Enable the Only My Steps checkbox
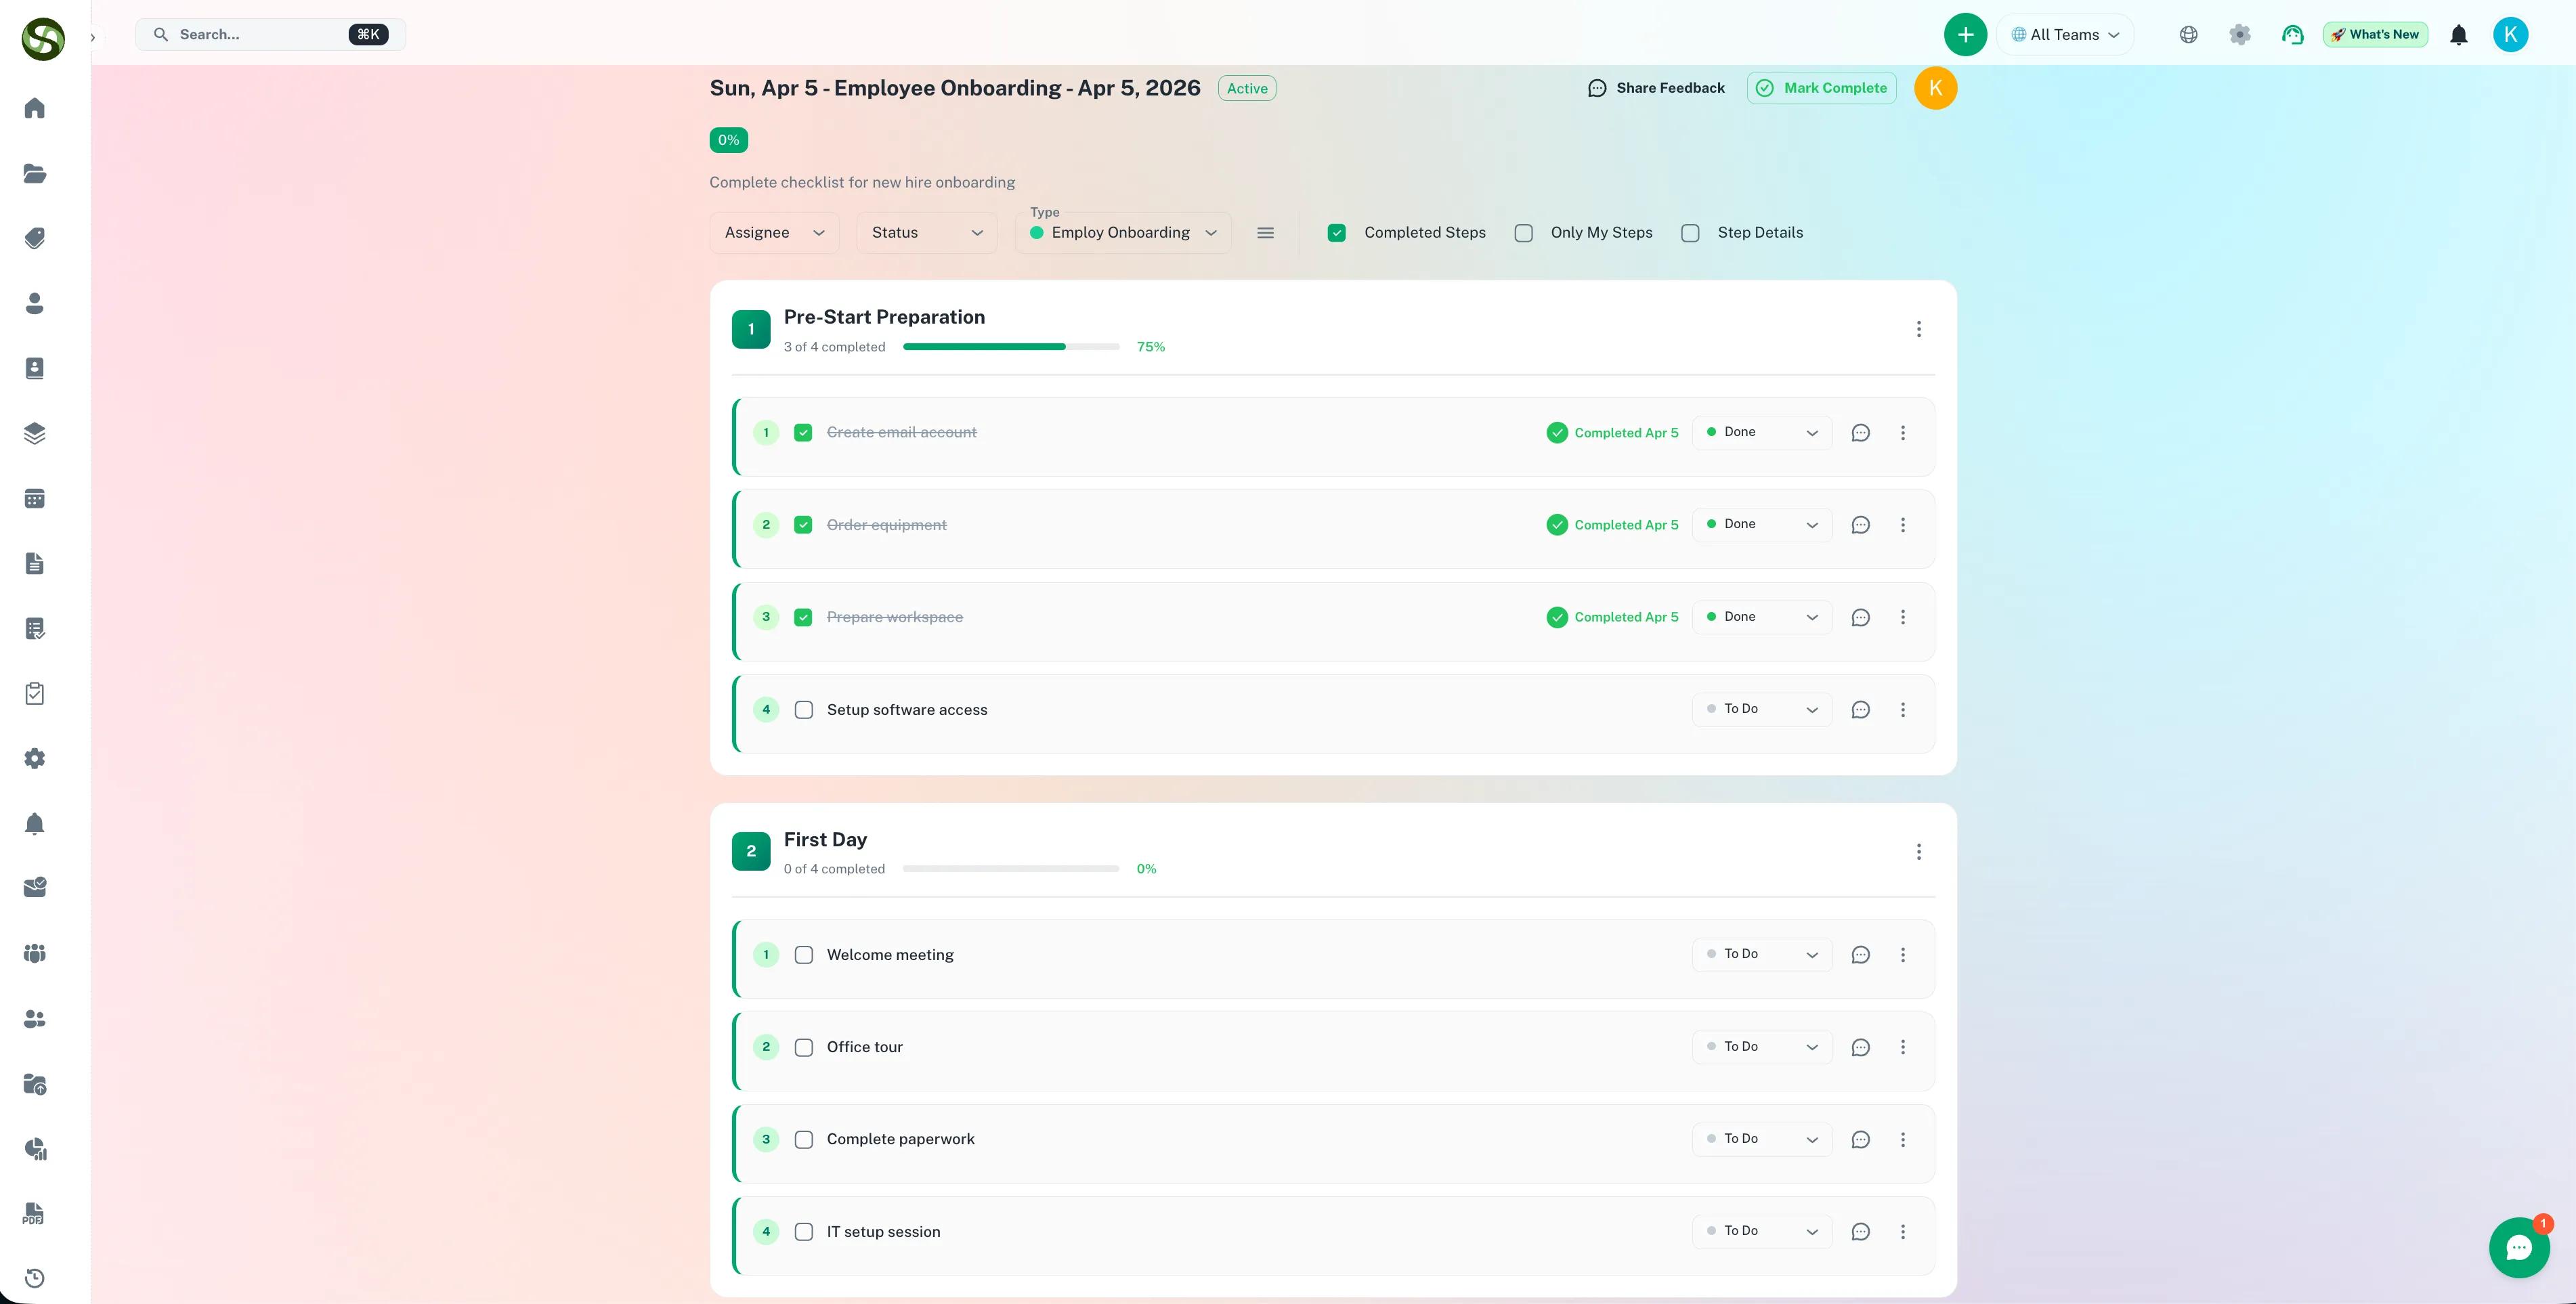The image size is (2576, 1304). 1523,233
